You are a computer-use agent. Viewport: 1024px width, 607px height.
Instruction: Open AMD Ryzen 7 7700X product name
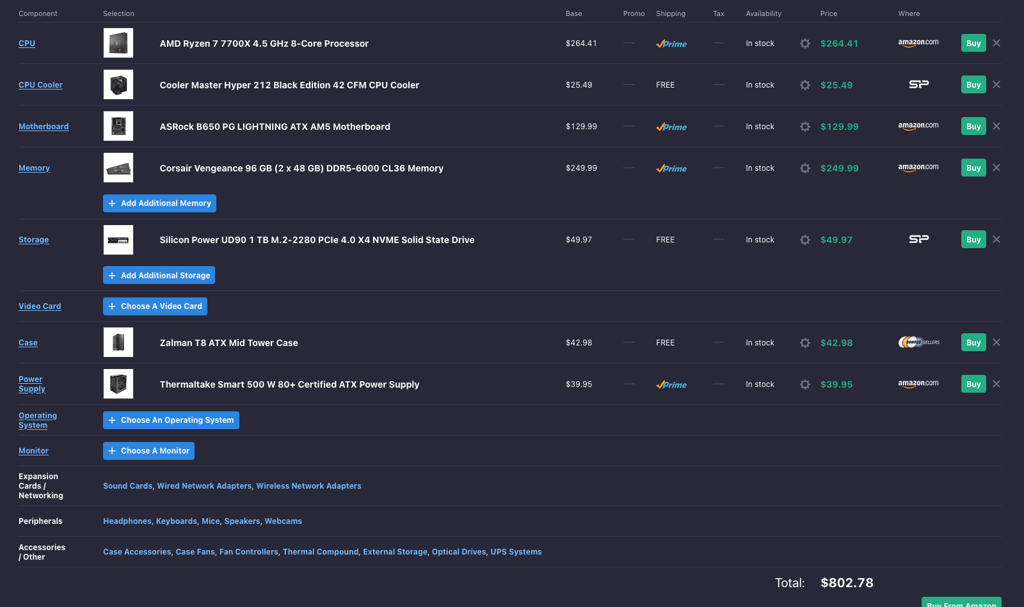pos(264,44)
